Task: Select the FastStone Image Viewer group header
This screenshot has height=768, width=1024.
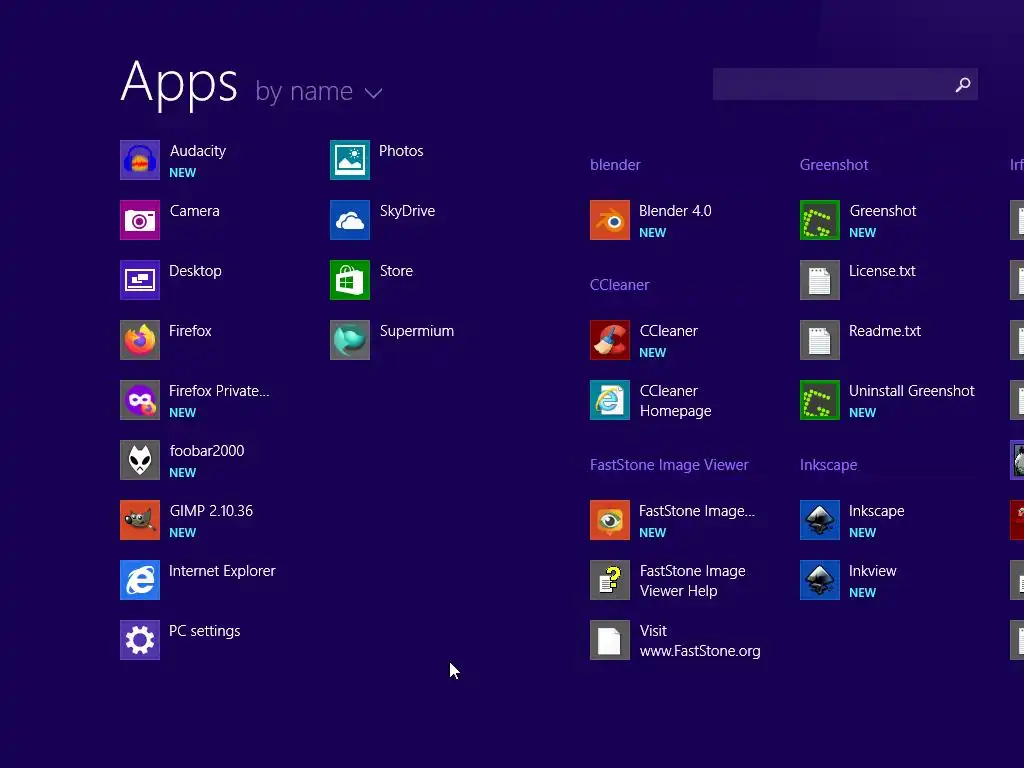Action: tap(669, 465)
